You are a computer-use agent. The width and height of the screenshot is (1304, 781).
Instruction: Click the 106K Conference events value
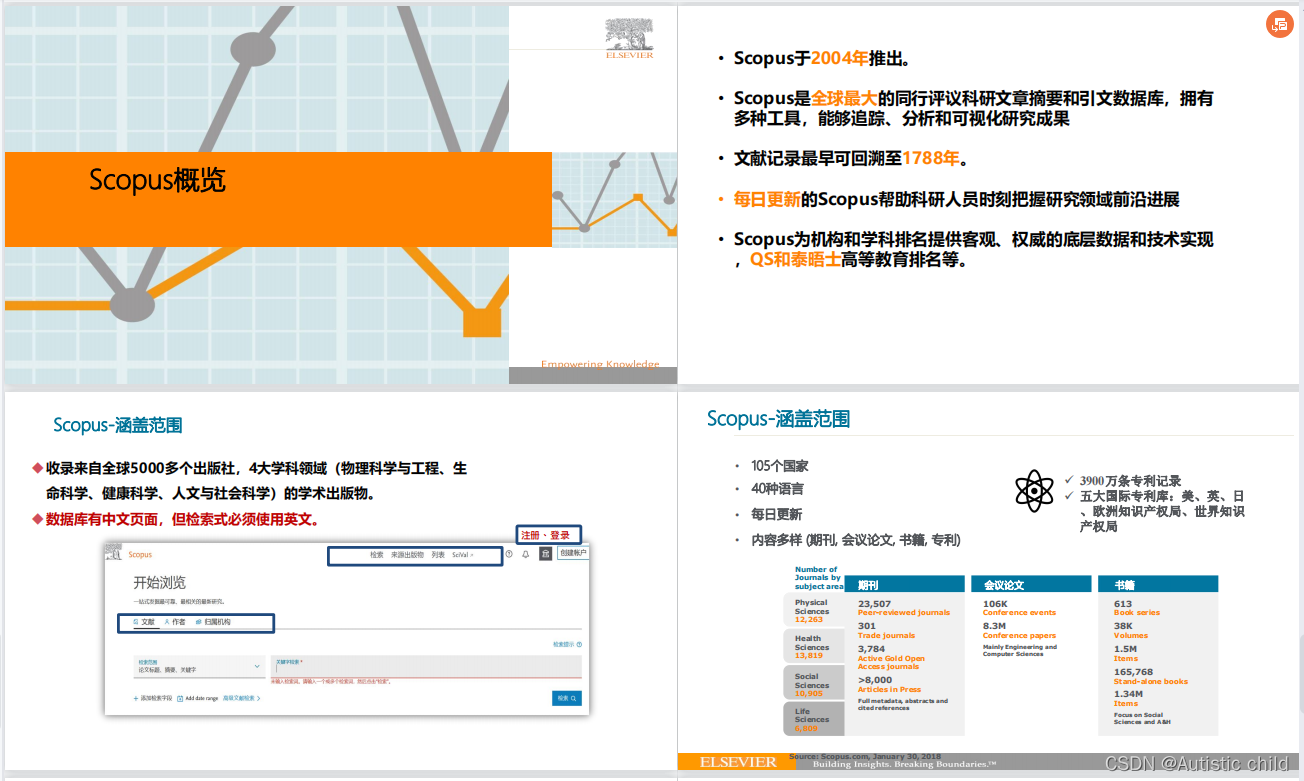coord(1018,608)
